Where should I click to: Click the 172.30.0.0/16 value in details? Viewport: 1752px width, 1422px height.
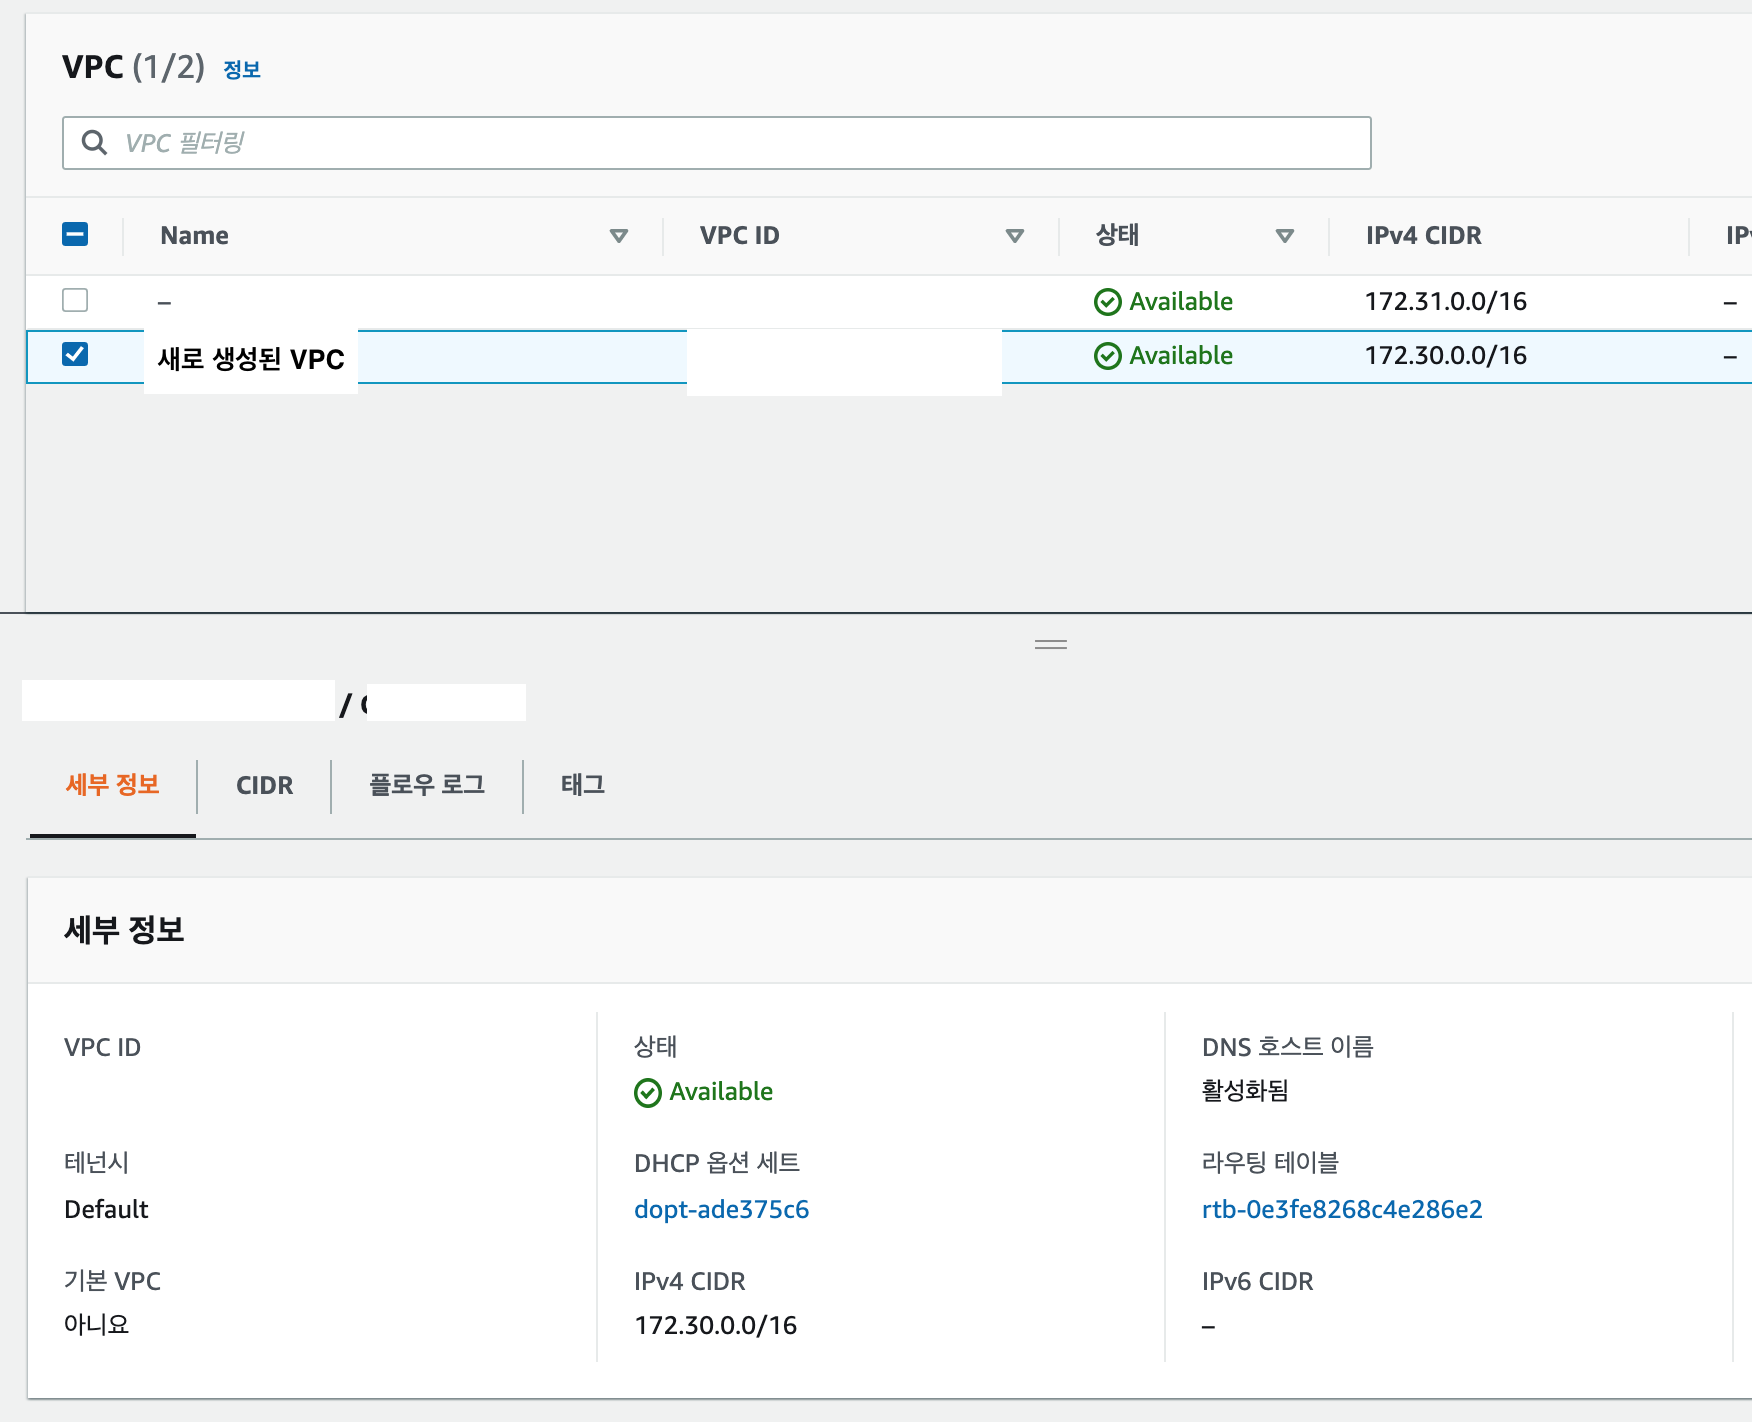(x=715, y=1325)
